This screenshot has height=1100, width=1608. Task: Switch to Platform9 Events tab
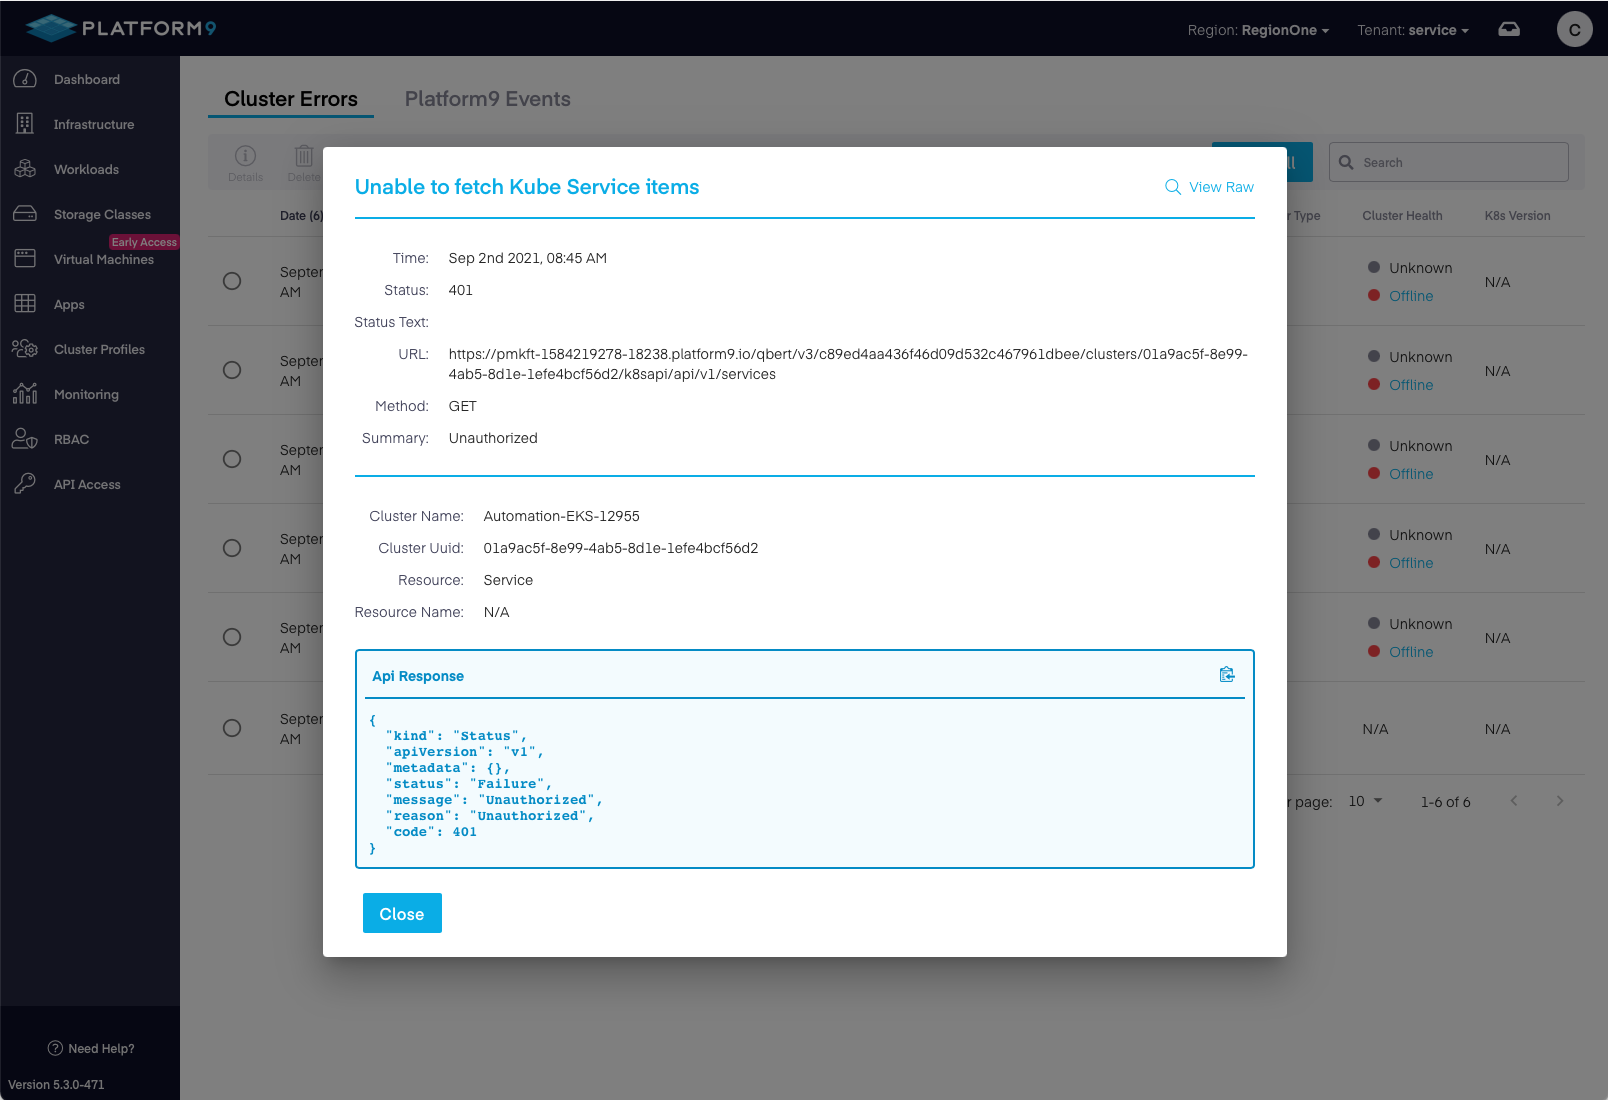point(487,99)
